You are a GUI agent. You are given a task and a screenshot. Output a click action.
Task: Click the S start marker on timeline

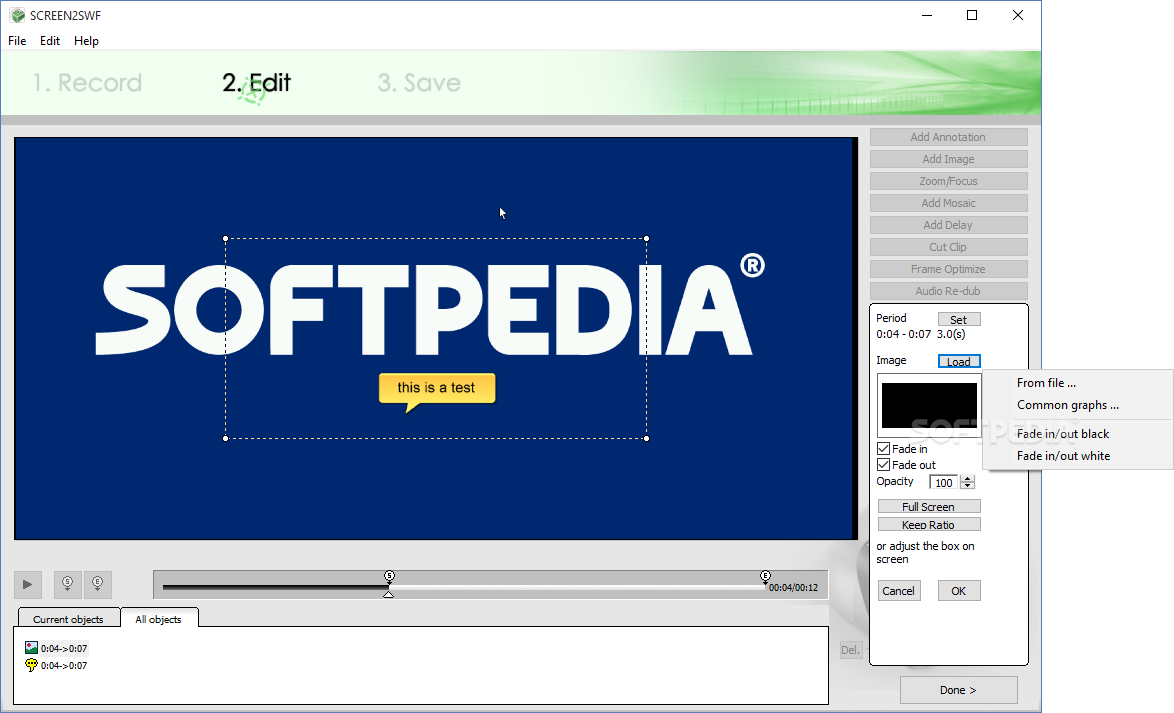[389, 576]
